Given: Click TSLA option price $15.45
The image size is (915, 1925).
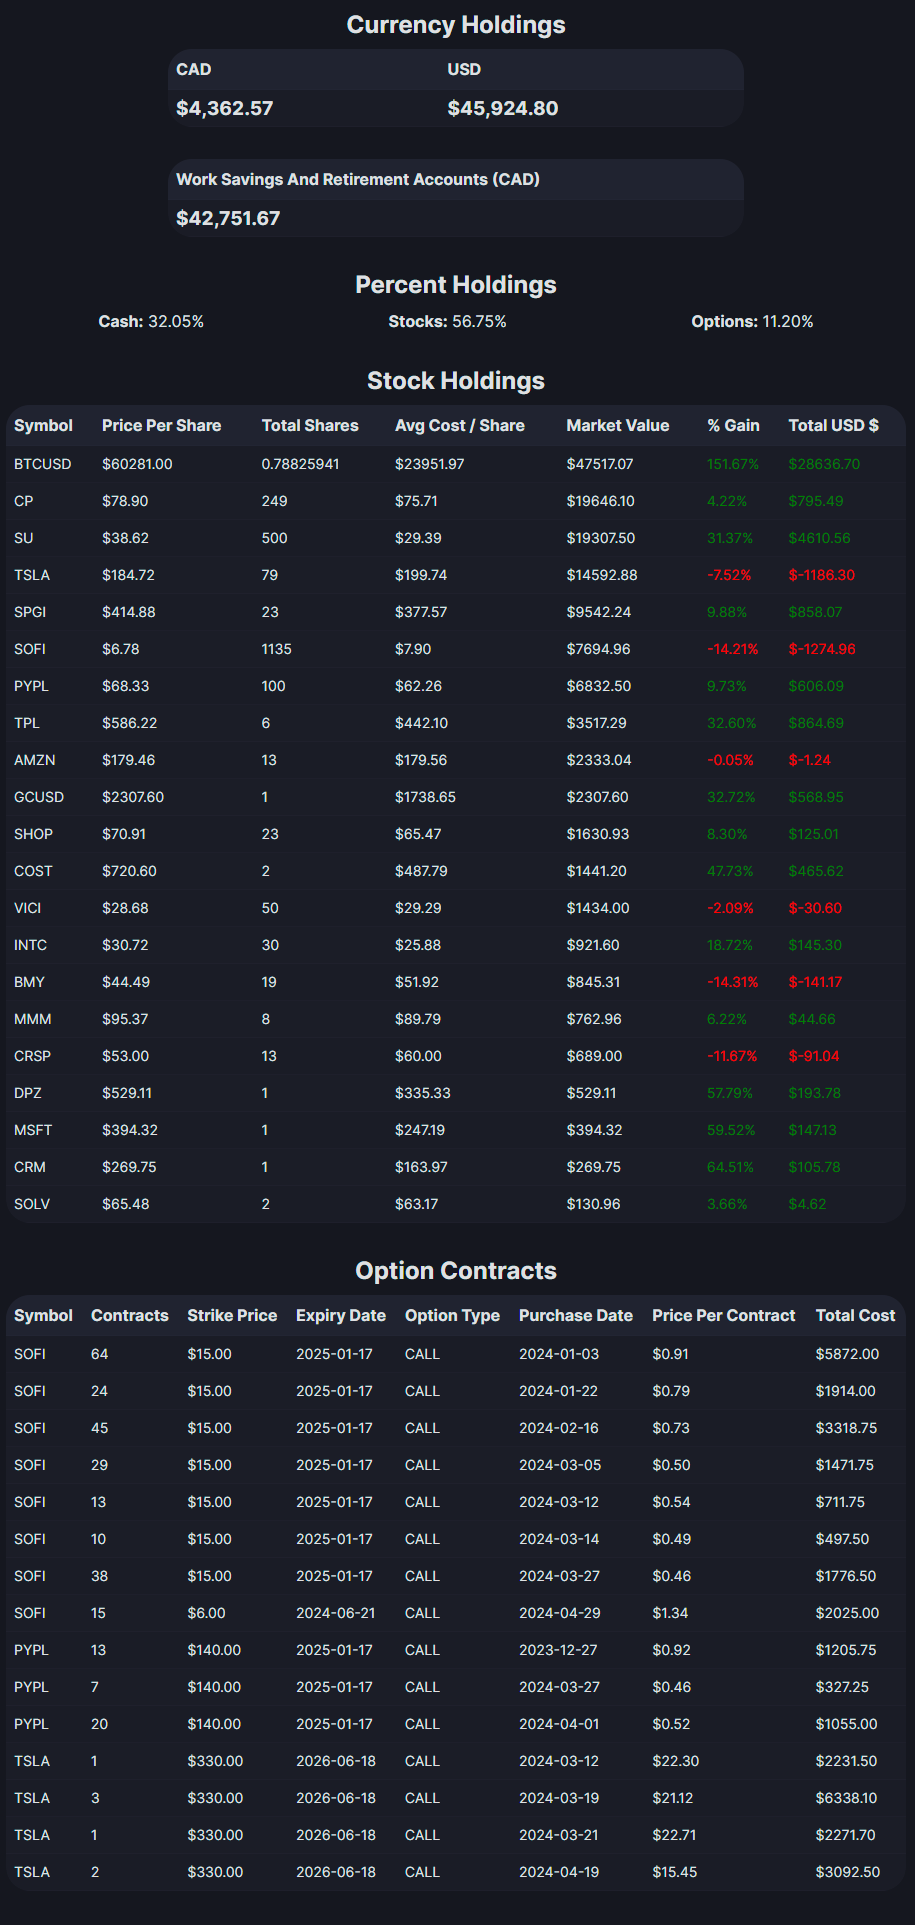Looking at the screenshot, I should pyautogui.click(x=675, y=1873).
